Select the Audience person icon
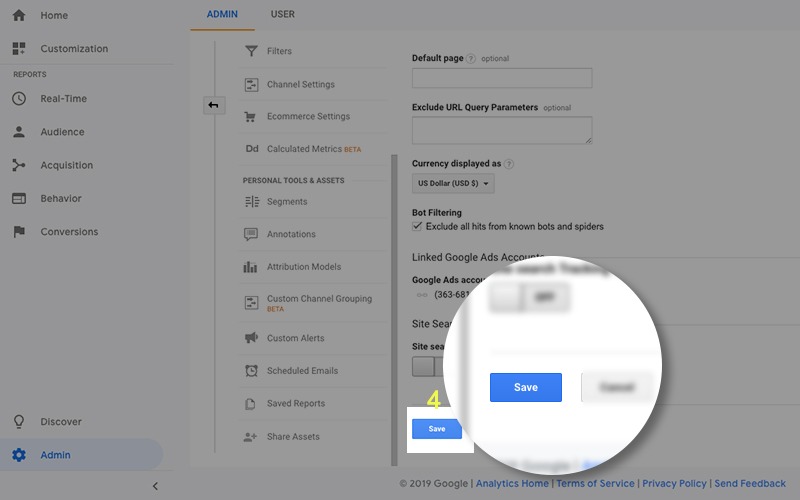Viewport: 800px width, 500px height. [19, 132]
